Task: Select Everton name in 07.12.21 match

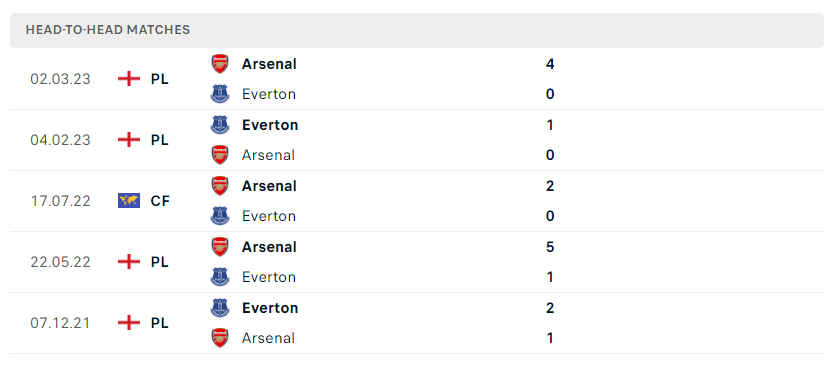Action: 270,308
